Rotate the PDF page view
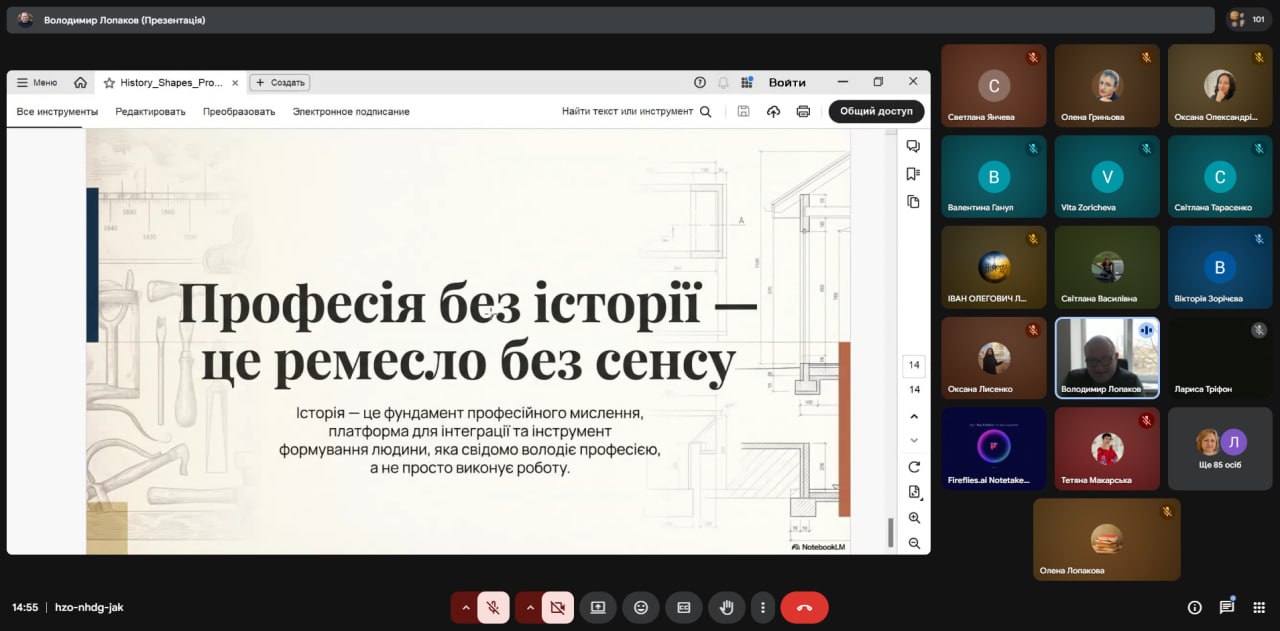Screen dimensions: 1280x631 tap(914, 467)
